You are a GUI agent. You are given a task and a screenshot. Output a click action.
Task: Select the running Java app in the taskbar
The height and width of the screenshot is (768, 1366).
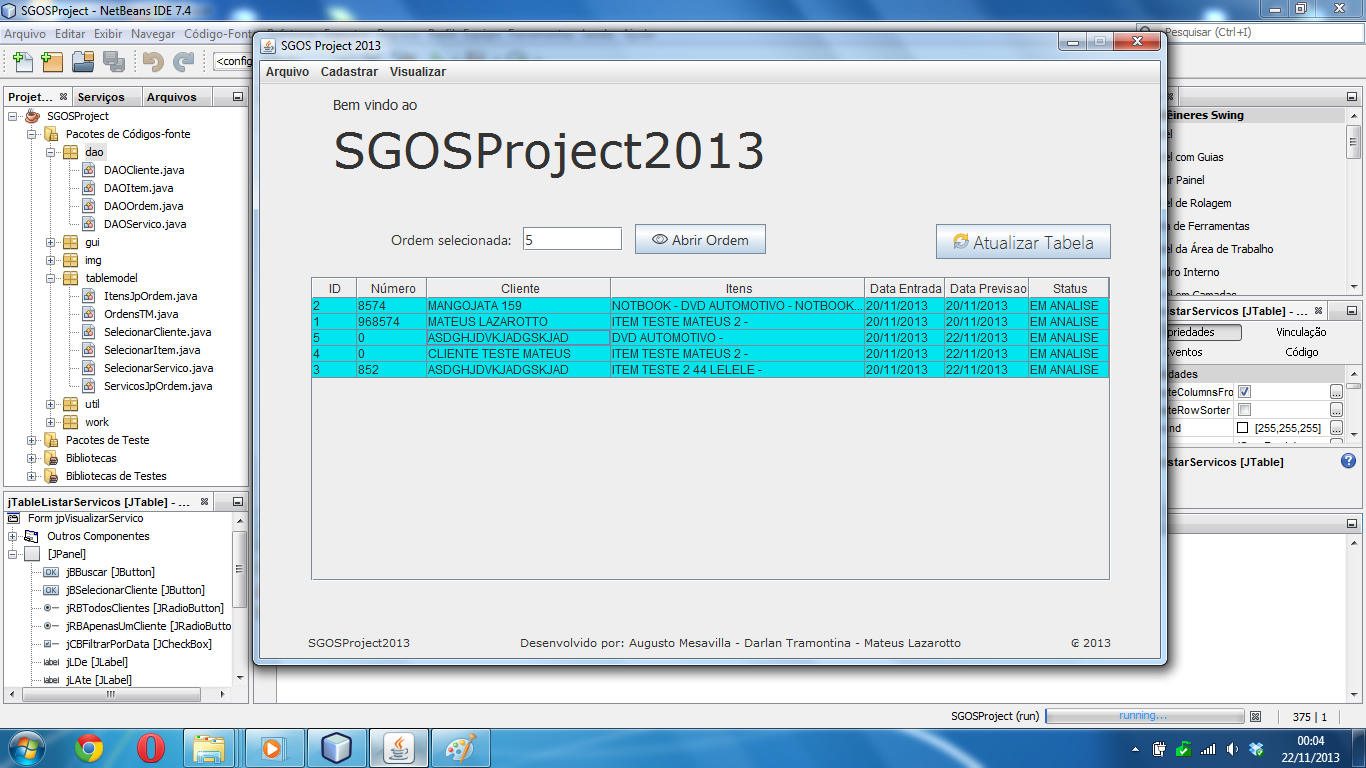399,747
